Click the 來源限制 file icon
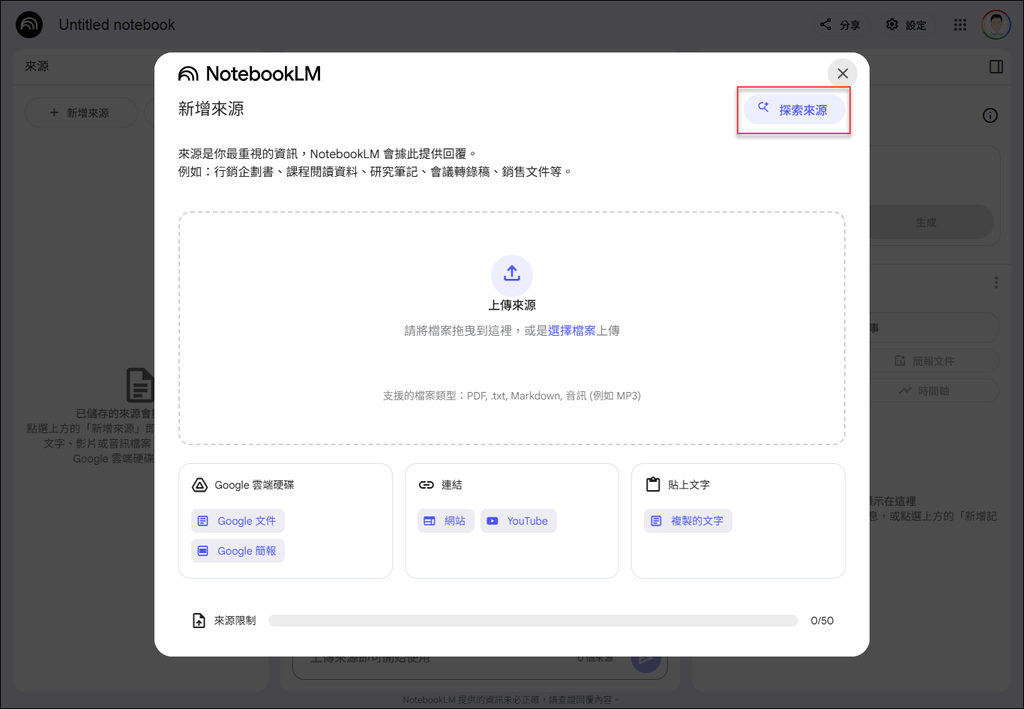 199,621
